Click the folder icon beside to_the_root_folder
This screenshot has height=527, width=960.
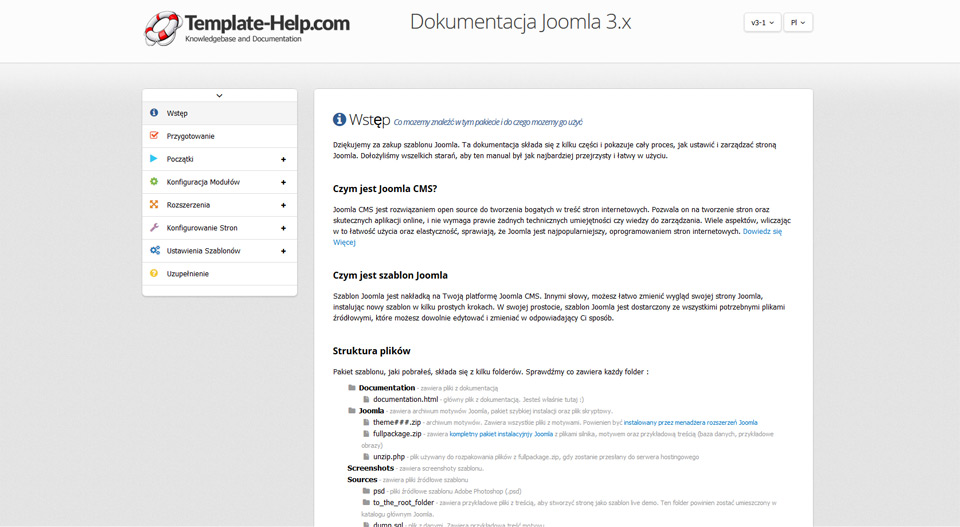coord(366,502)
